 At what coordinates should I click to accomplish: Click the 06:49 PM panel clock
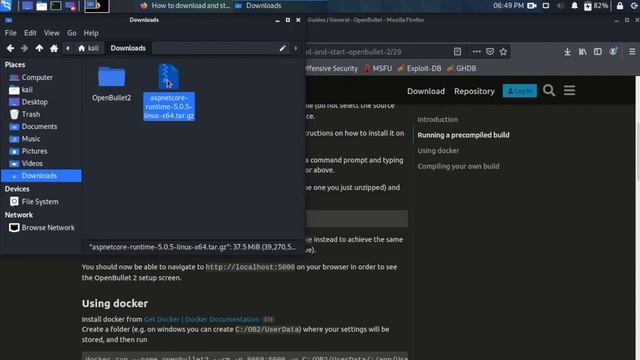508,6
